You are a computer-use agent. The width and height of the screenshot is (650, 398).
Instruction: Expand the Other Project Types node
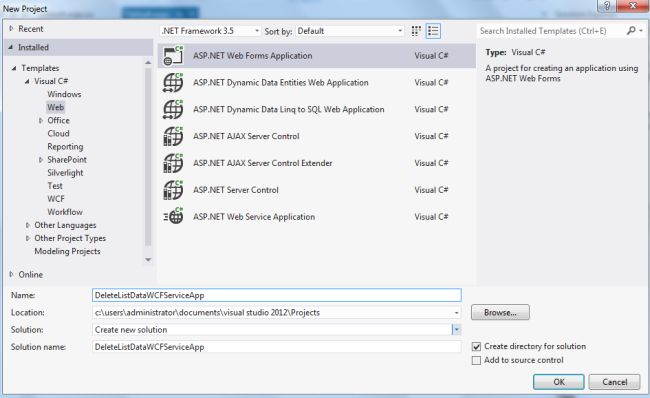pyautogui.click(x=28, y=238)
